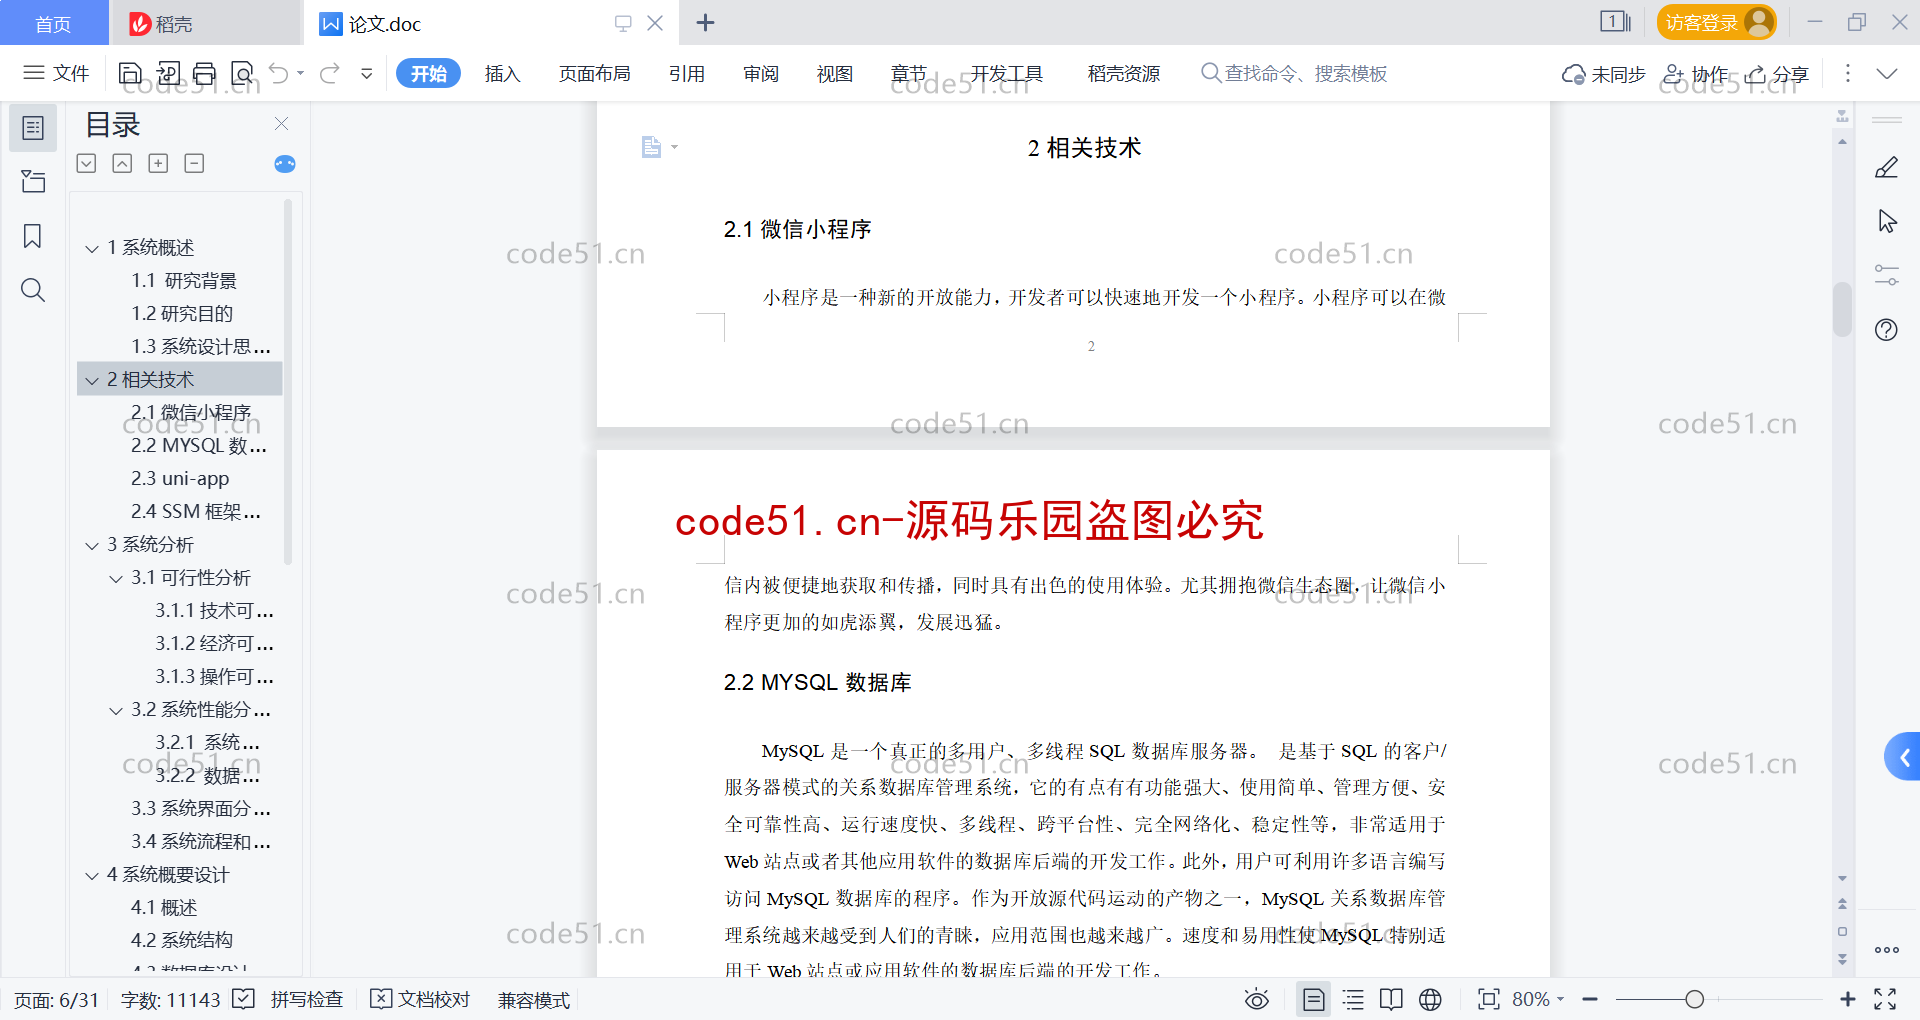The width and height of the screenshot is (1920, 1020).
Task: Click the 字数: 11143 word count
Action: click(170, 999)
